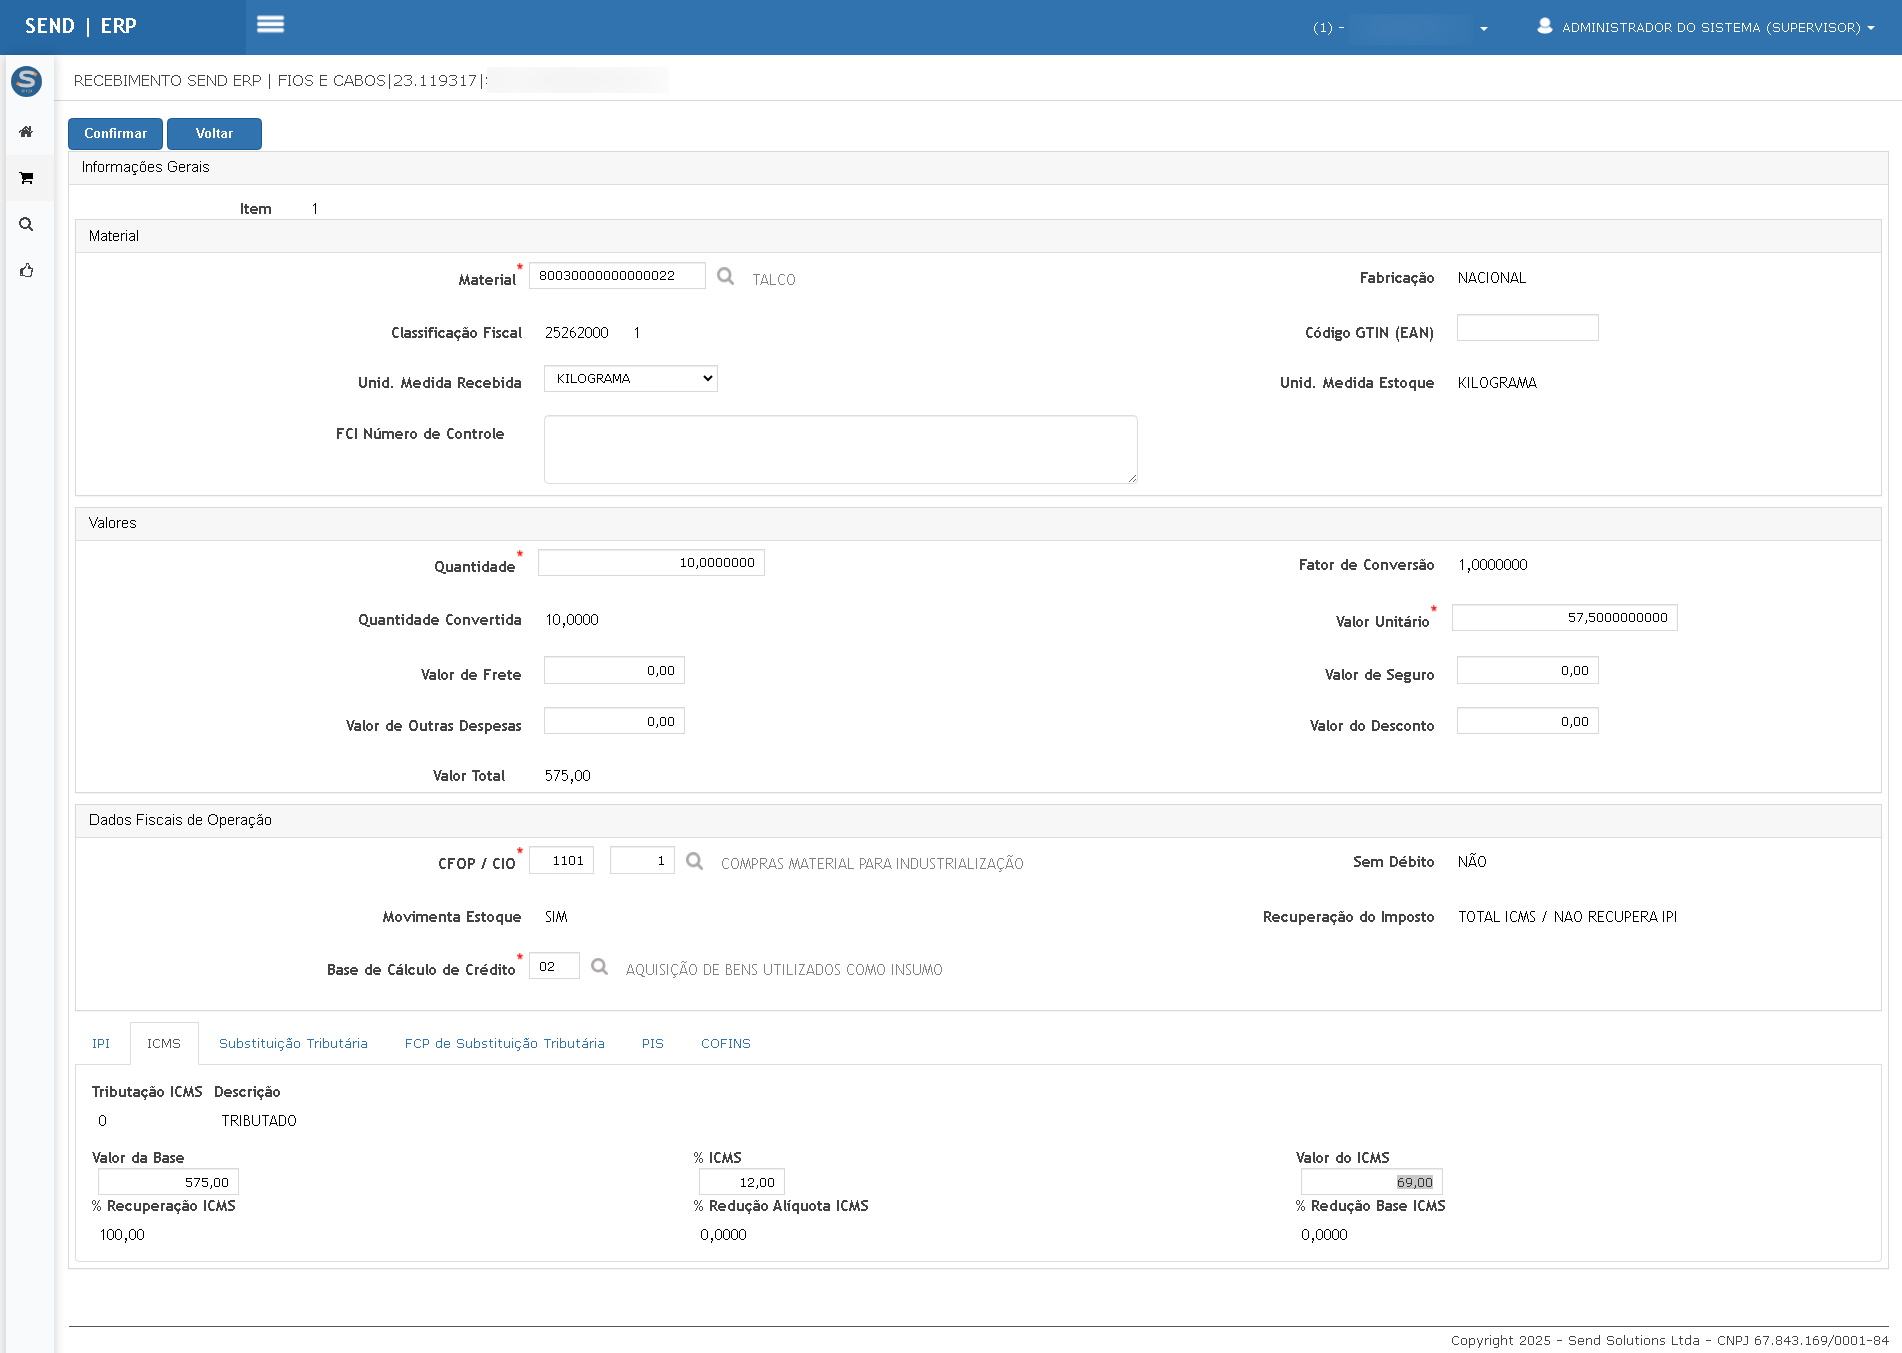Expand the company selector dropdown in header
Viewport: 1902px width, 1353px height.
click(x=1400, y=28)
